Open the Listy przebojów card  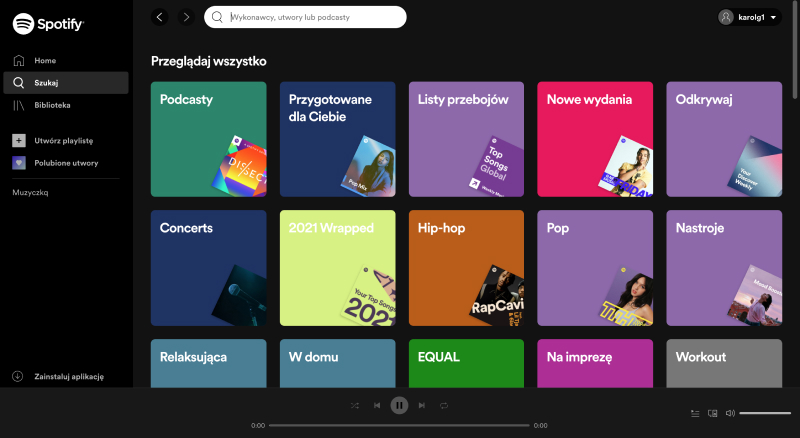click(x=466, y=139)
